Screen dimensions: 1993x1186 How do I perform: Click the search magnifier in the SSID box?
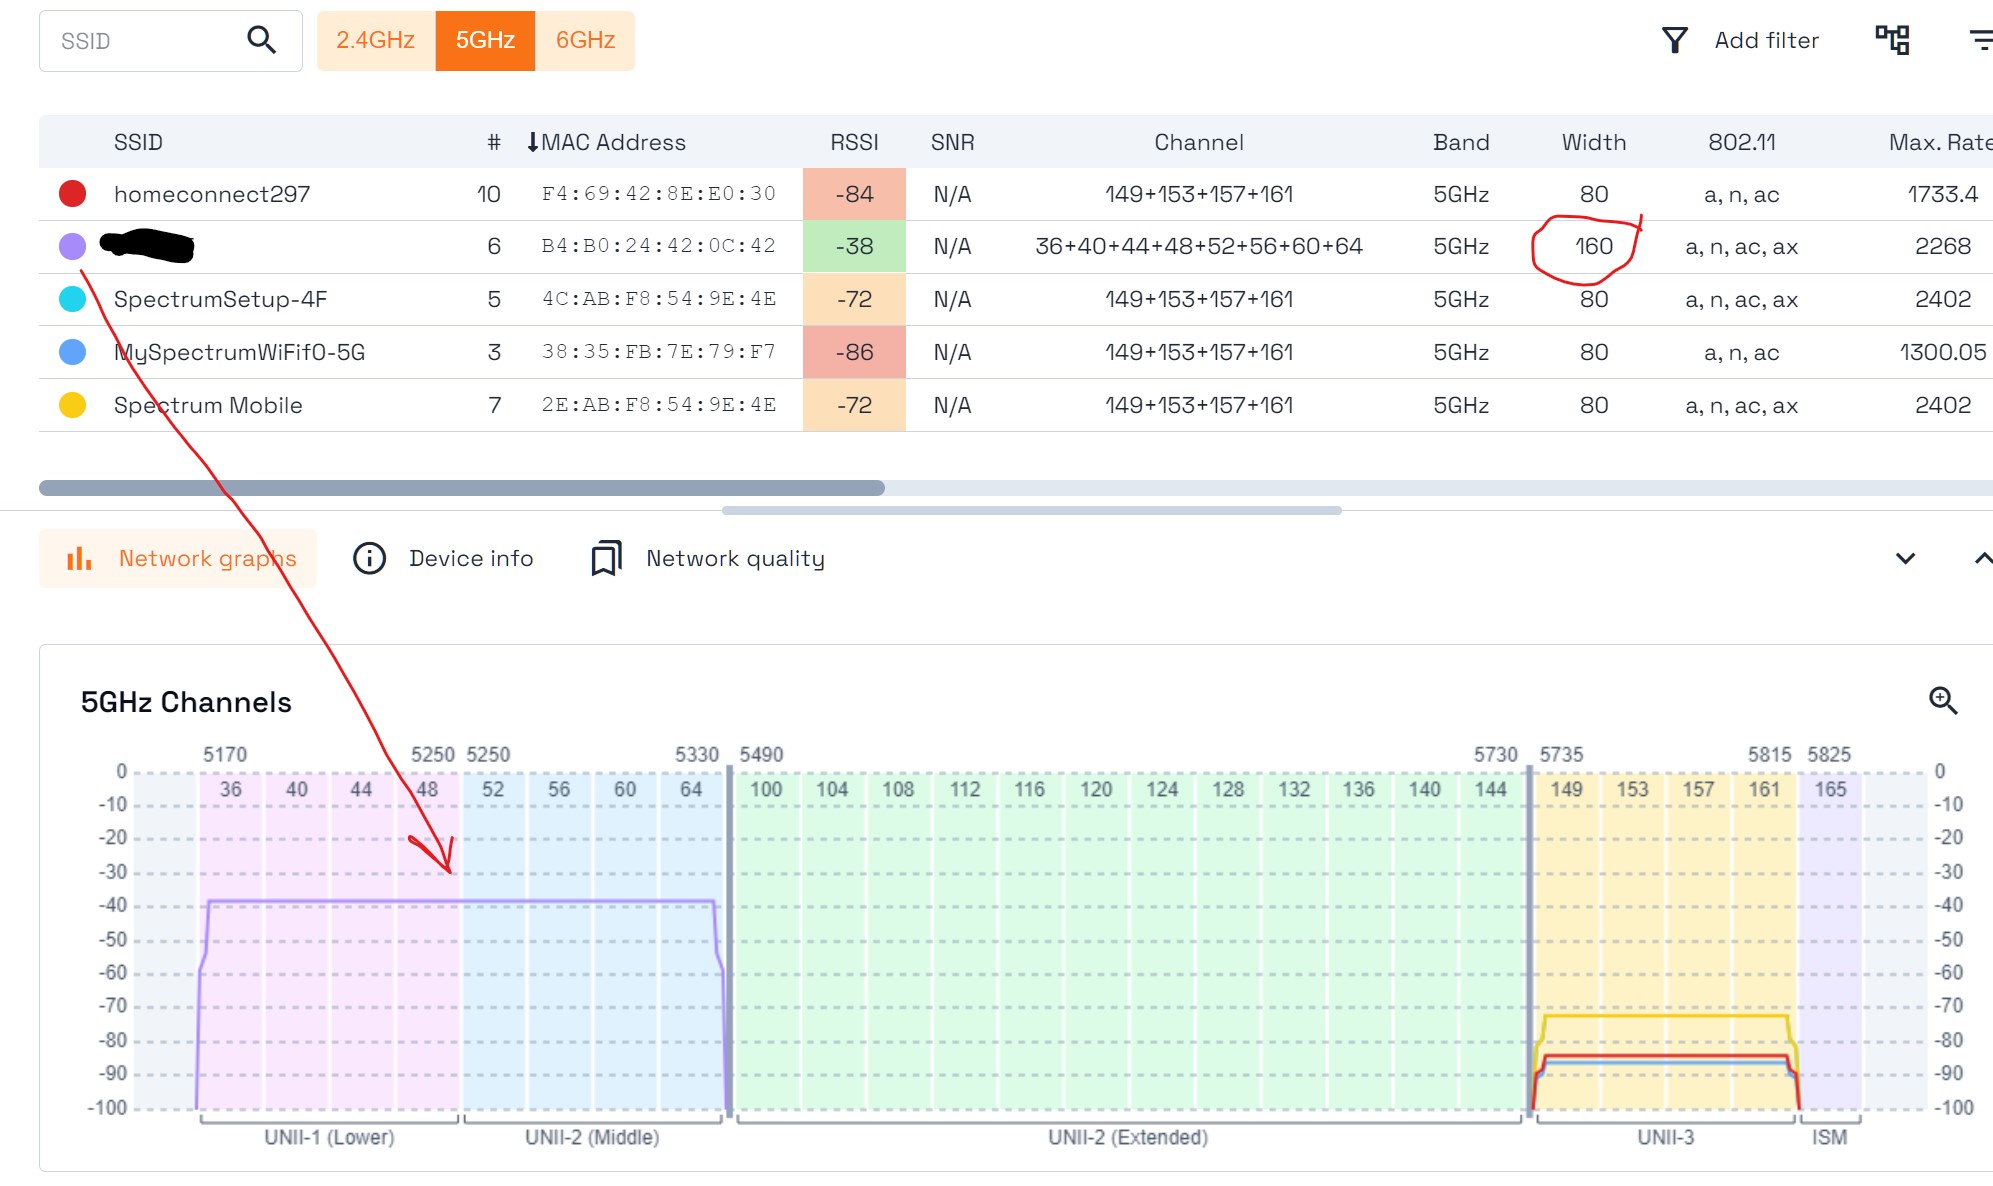[262, 40]
